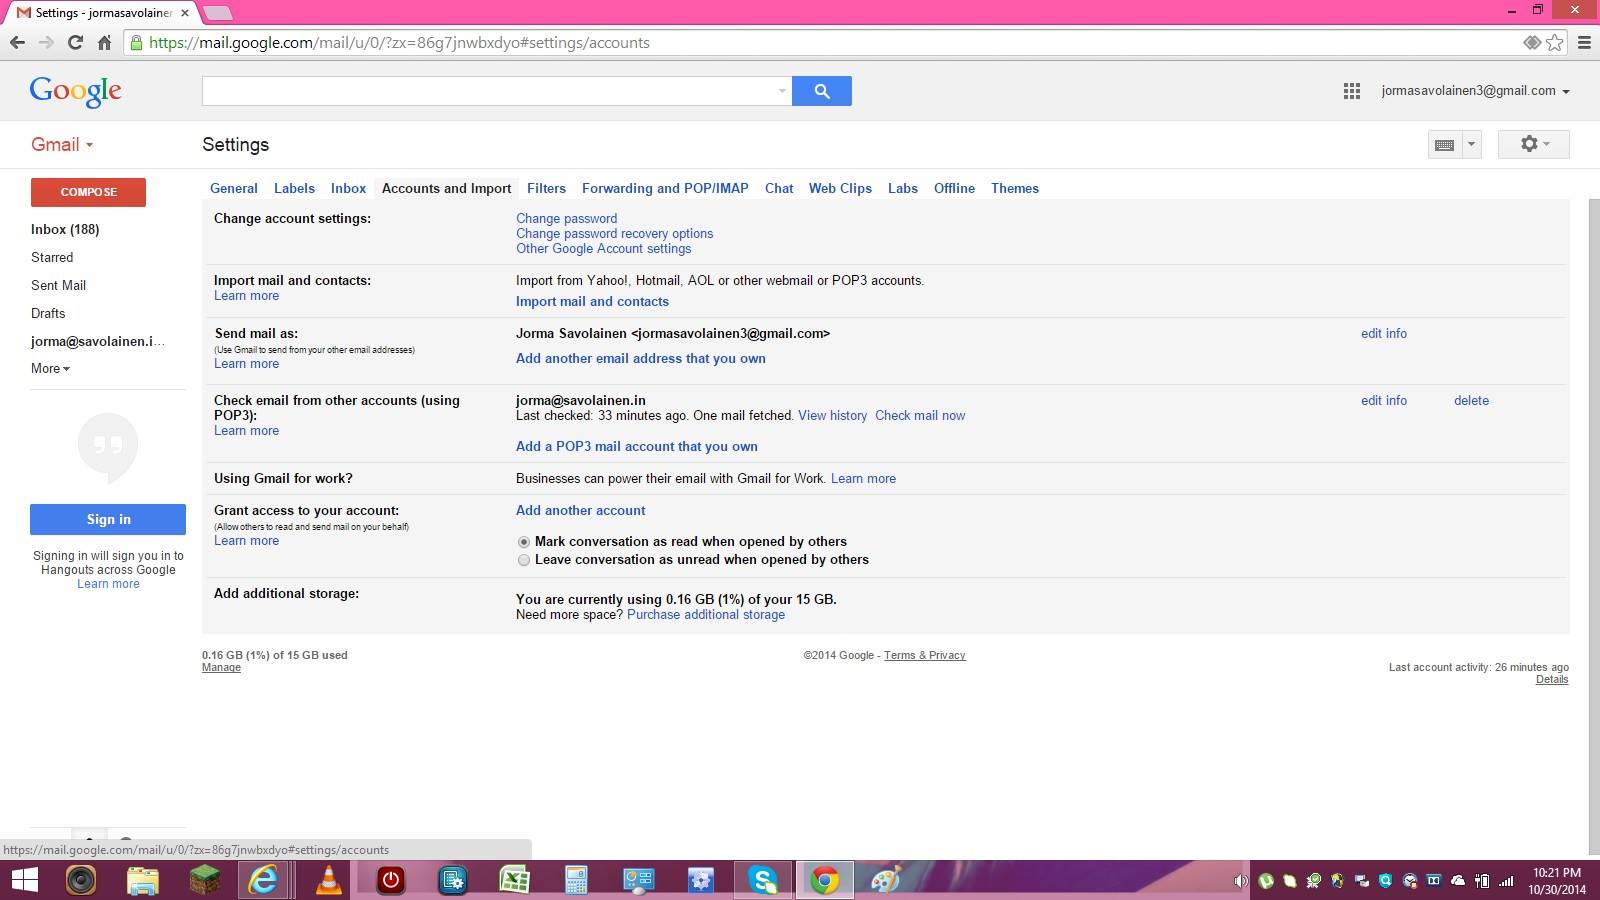This screenshot has height=900, width=1600.
Task: Open the account dropdown for jormasavolainen3@gmail.com
Action: 1475,91
